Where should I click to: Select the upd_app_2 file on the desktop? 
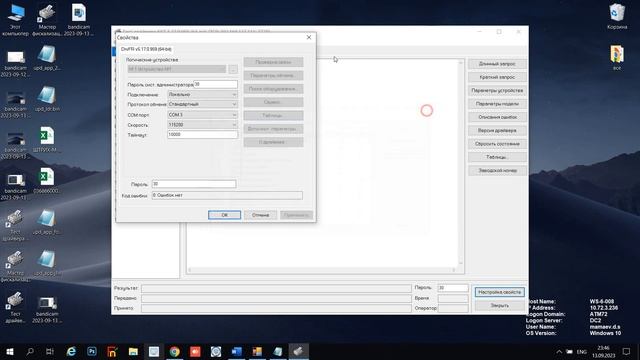coord(47,58)
